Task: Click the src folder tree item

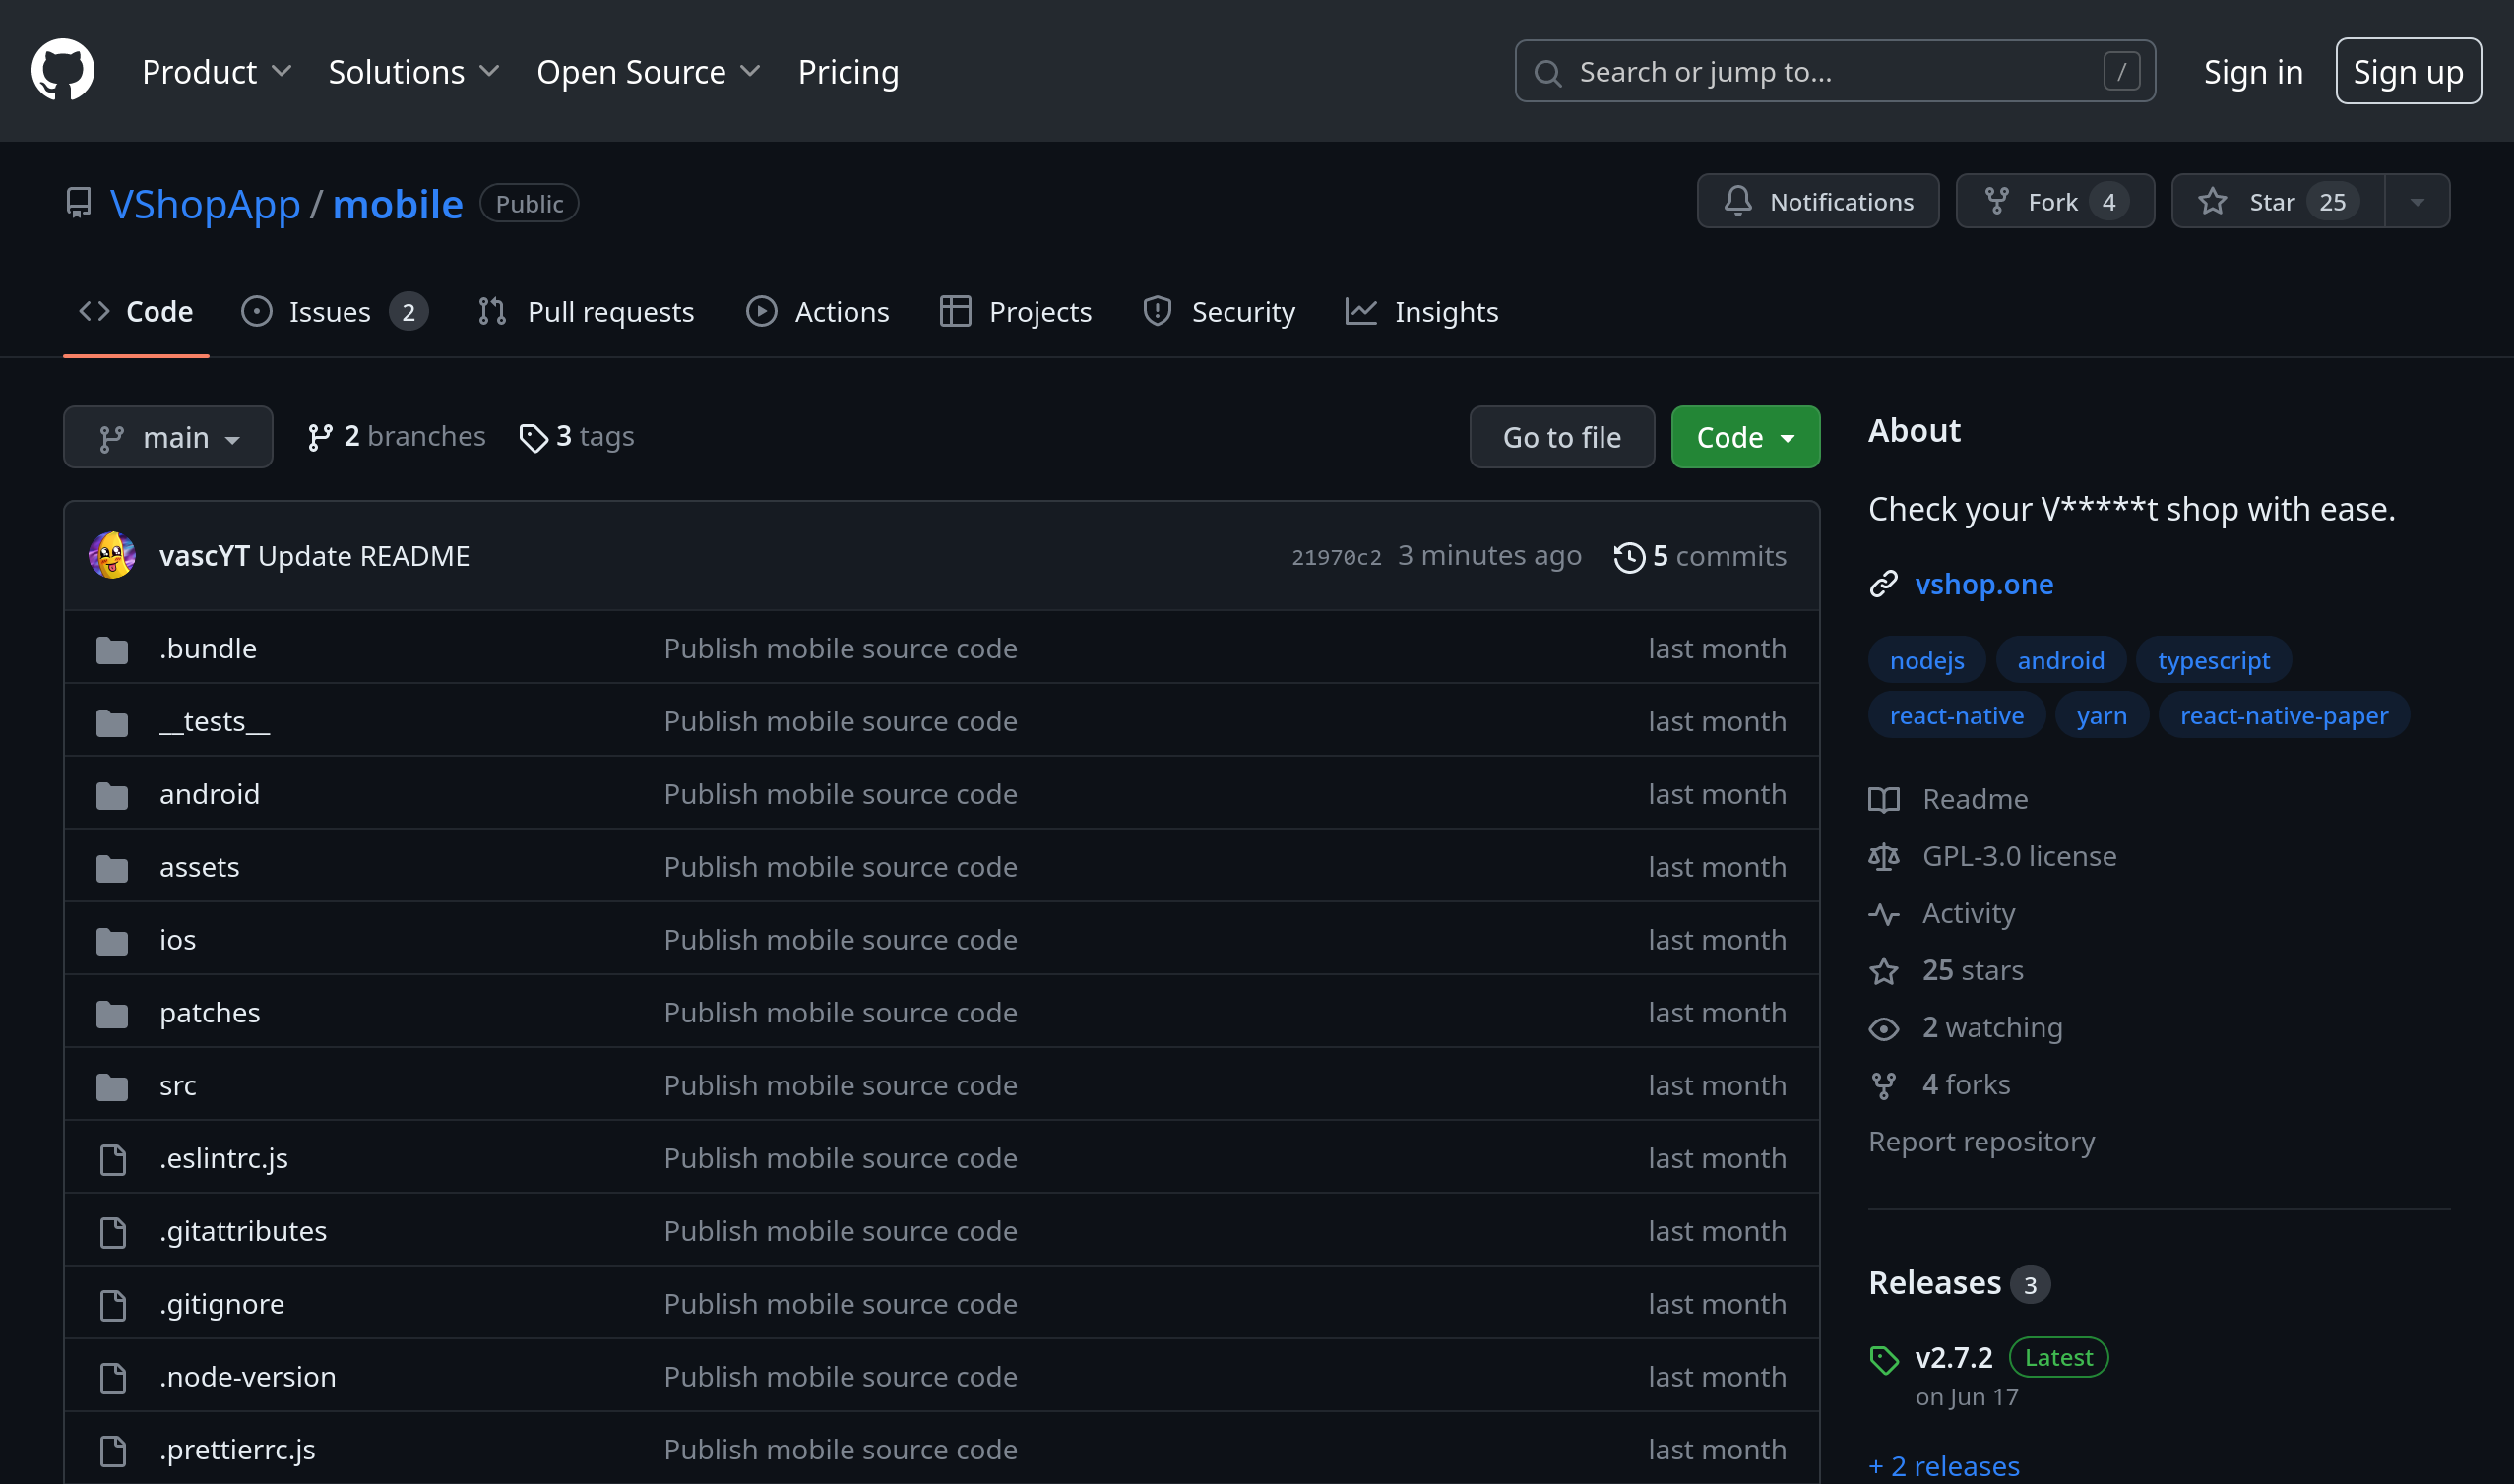Action: [178, 1082]
